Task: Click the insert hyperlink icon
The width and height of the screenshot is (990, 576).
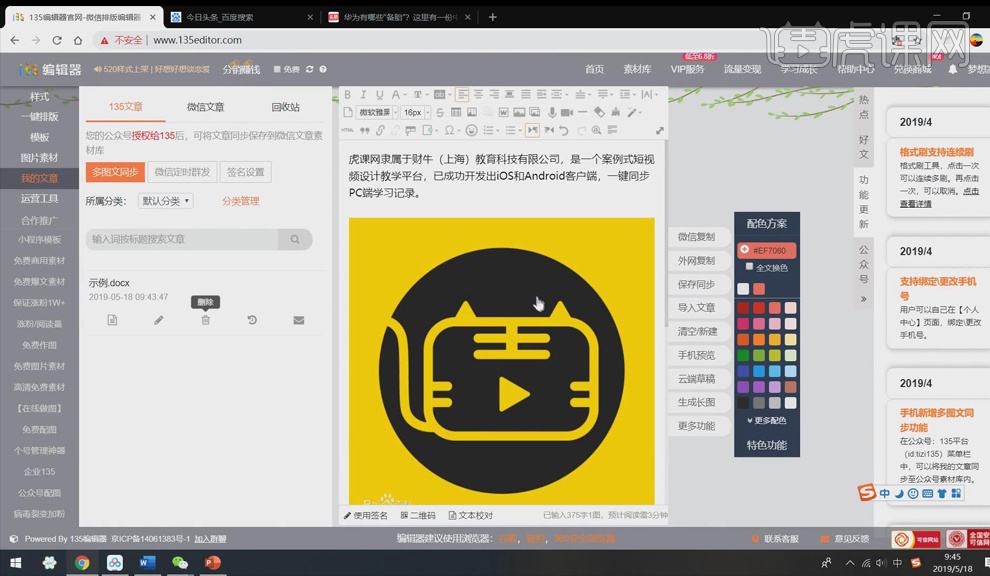Action: 380,130
